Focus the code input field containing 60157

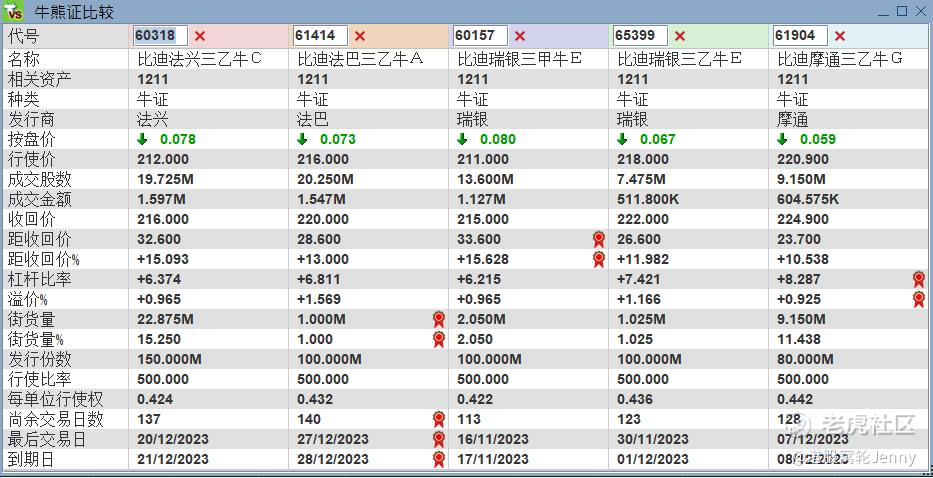(x=480, y=36)
